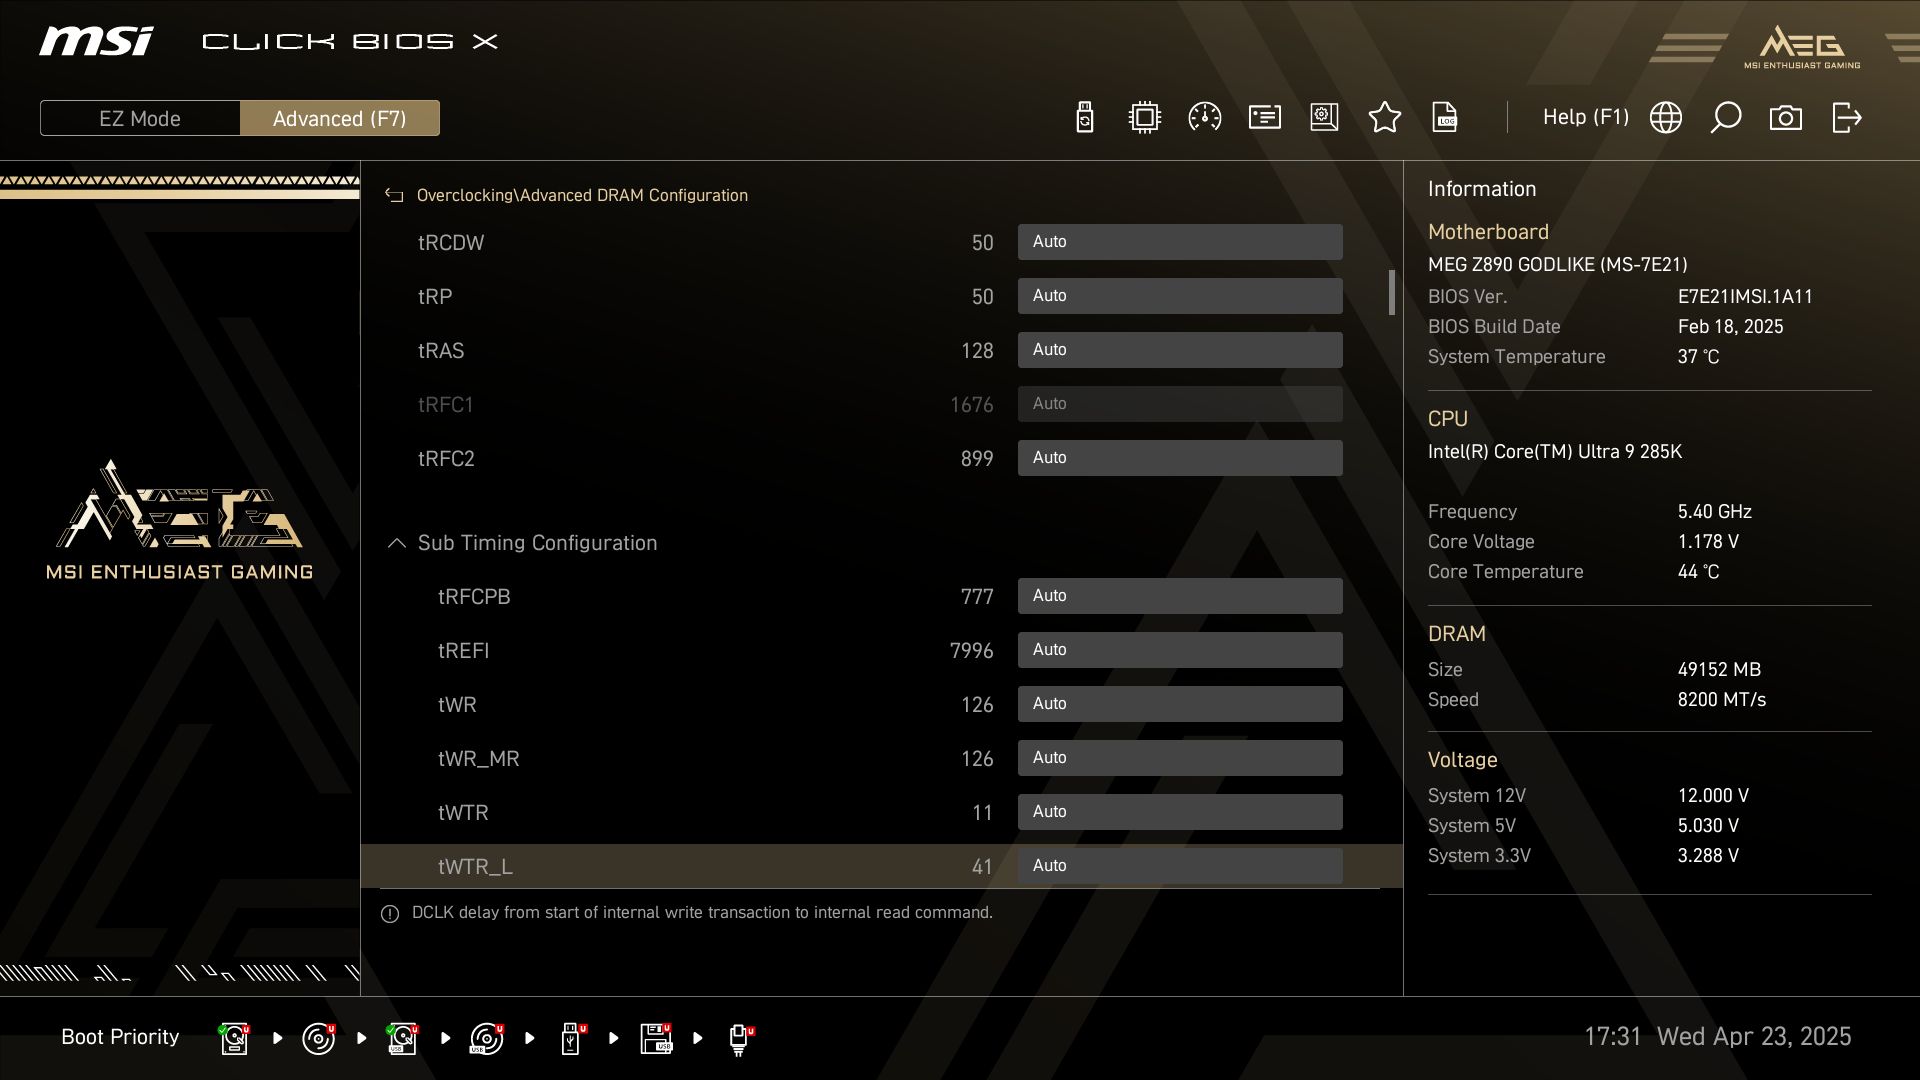Viewport: 1920px width, 1080px height.
Task: Click the tREFI current value 7996
Action: pyautogui.click(x=971, y=651)
